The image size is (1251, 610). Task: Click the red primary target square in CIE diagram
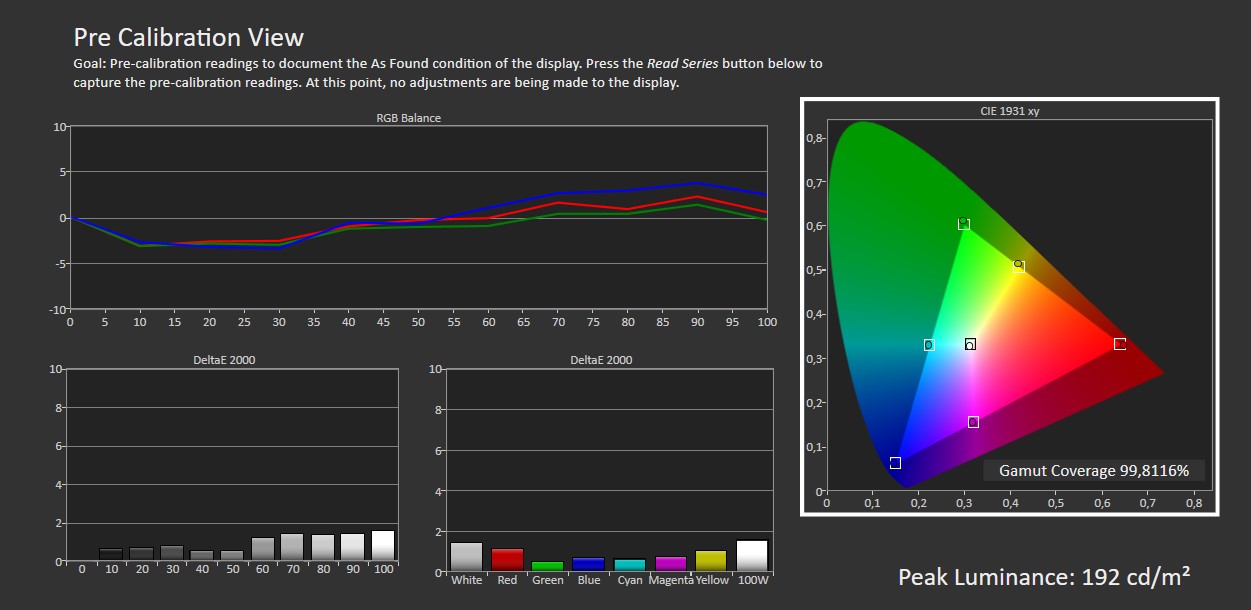pyautogui.click(x=1120, y=344)
